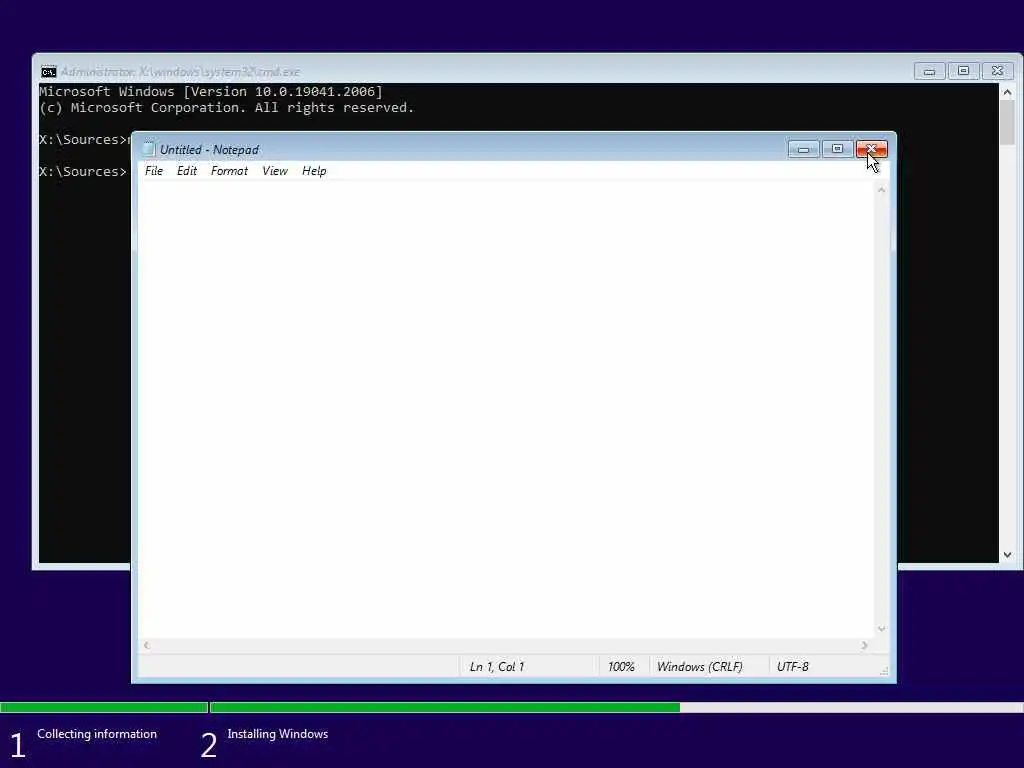Close the Administrator cmd.exe window

997,71
